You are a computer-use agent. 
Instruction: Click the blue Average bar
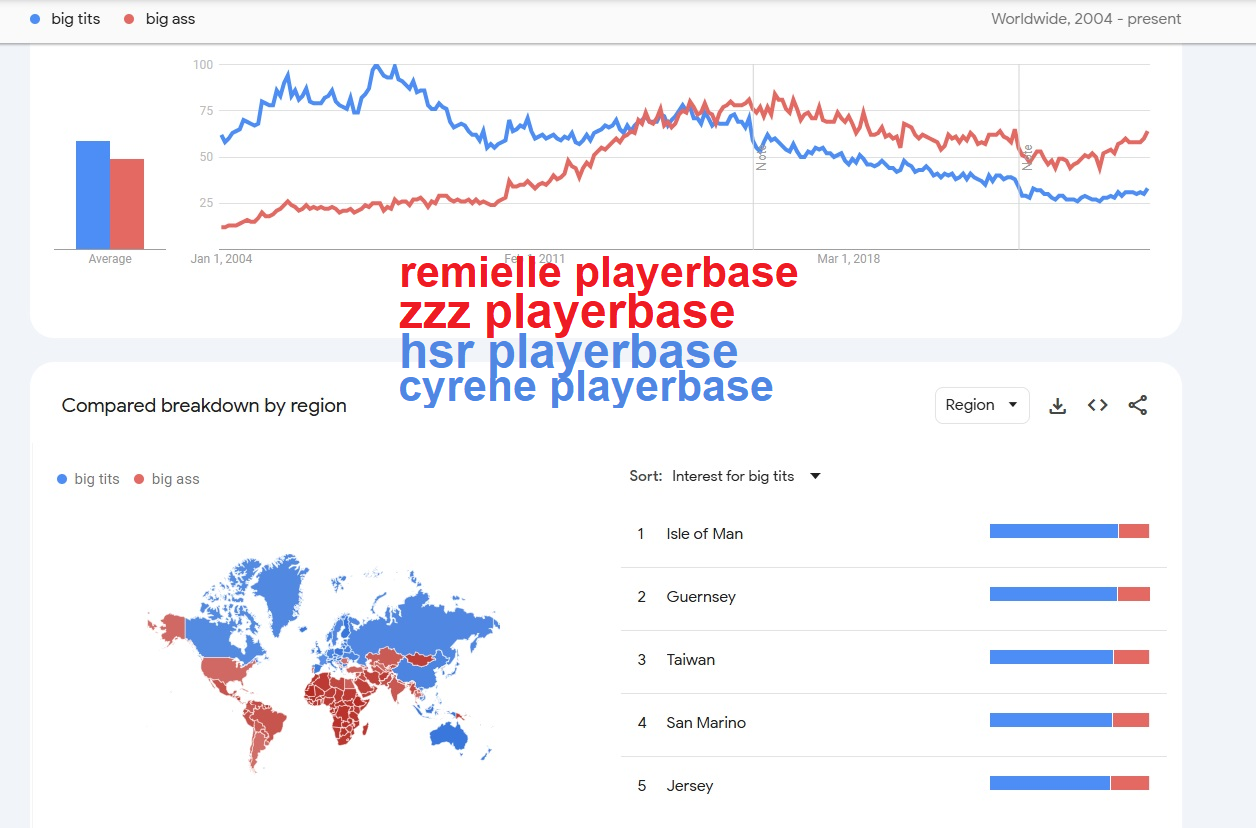(93, 195)
